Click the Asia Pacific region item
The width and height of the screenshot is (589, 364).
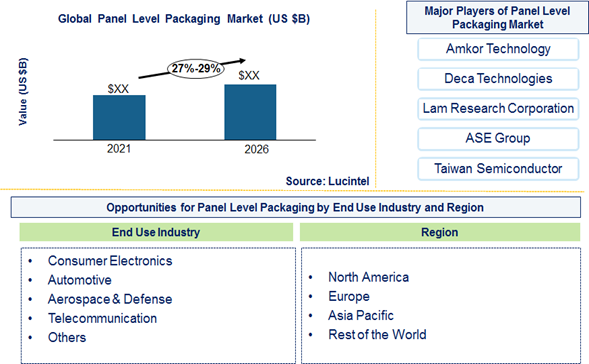[x=361, y=316]
